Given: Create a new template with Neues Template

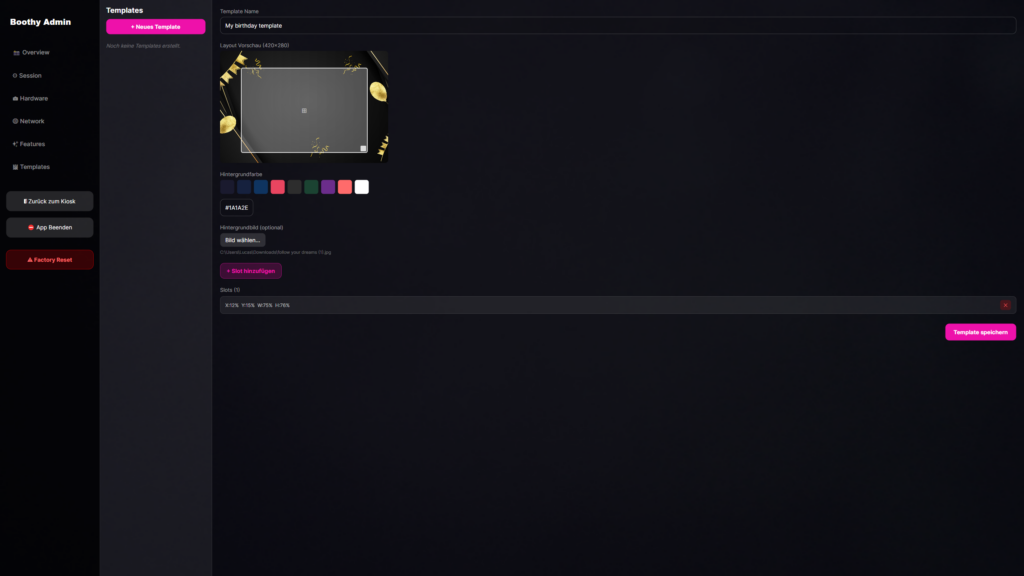Looking at the screenshot, I should click(155, 27).
